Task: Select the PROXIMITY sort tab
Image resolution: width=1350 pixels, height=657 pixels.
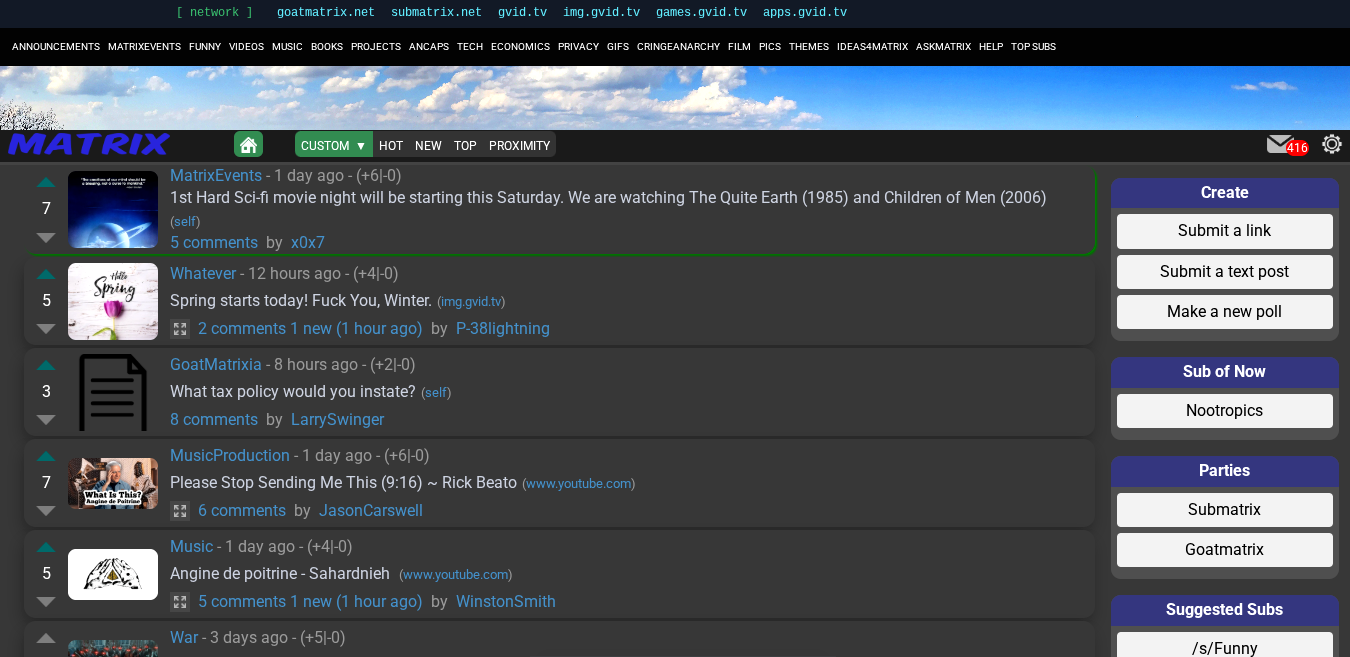Action: pyautogui.click(x=519, y=145)
